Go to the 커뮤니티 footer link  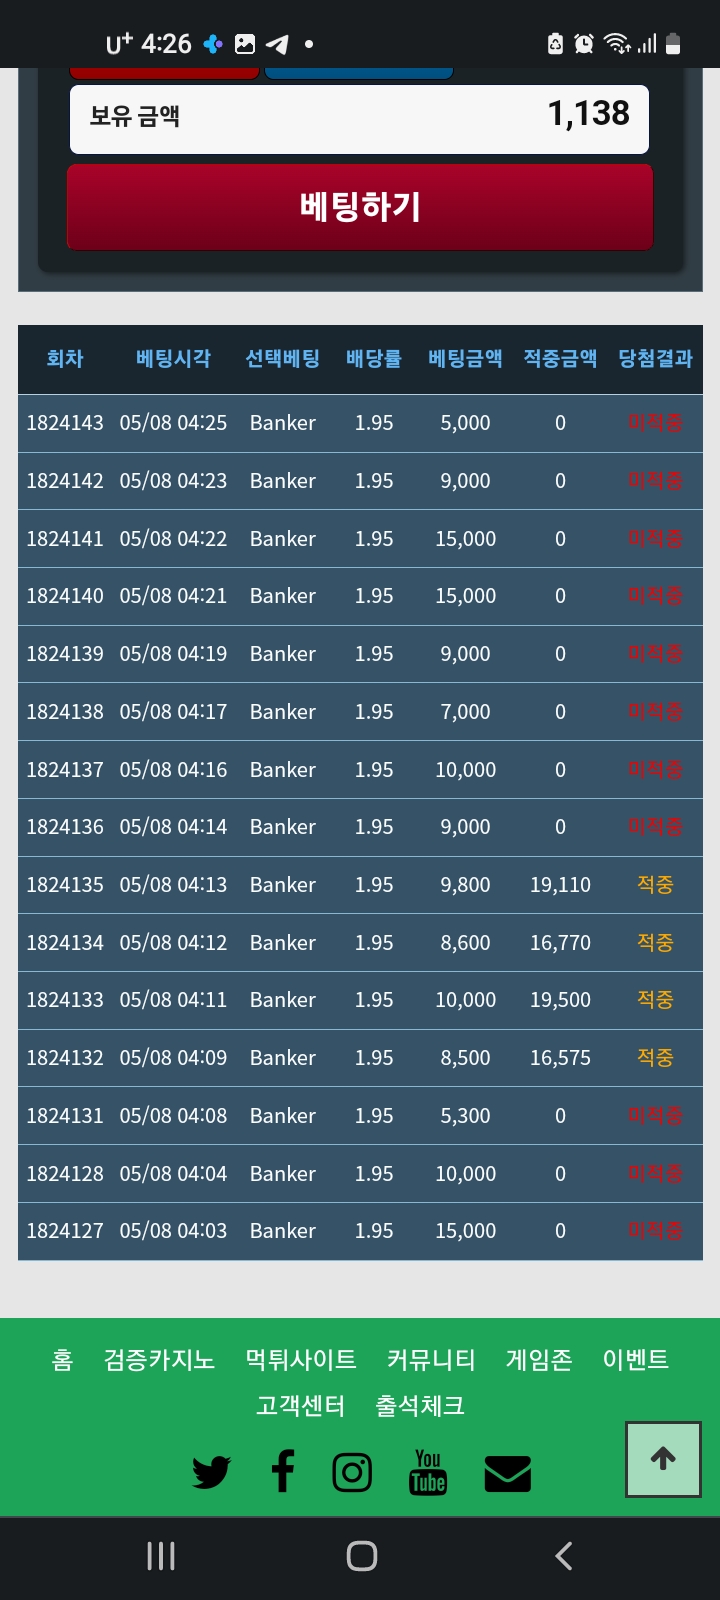431,1359
